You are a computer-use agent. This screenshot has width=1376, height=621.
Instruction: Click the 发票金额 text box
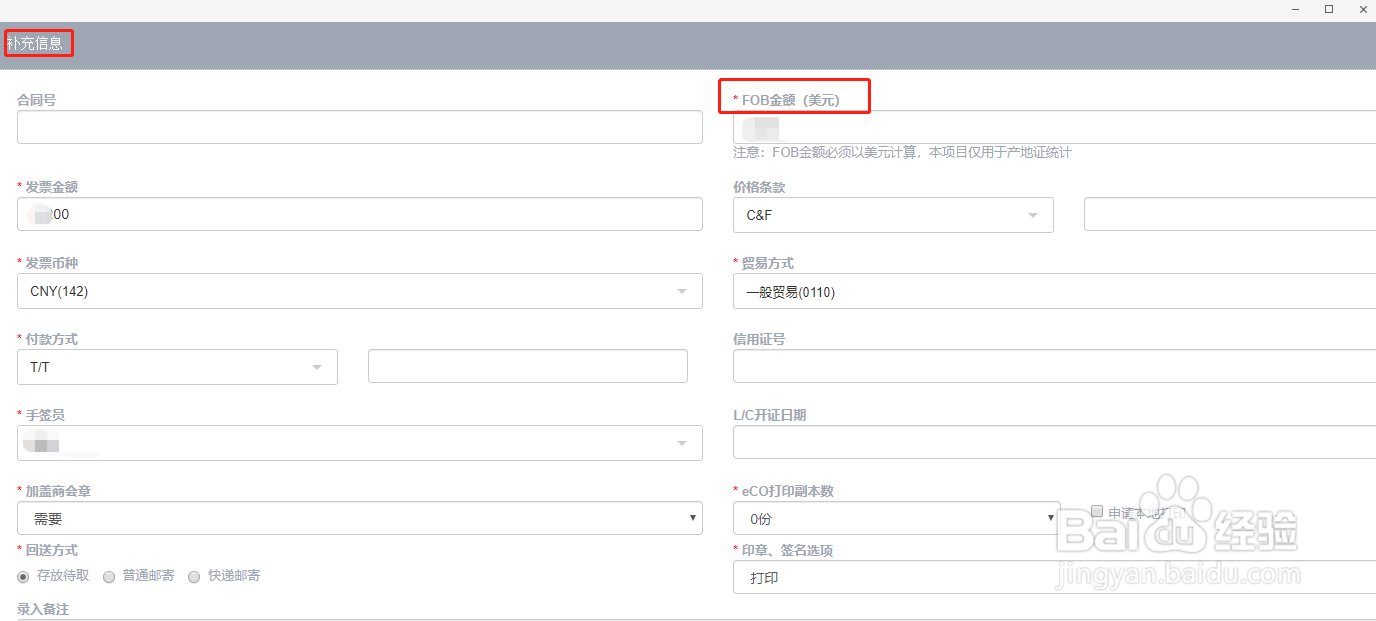click(x=360, y=214)
